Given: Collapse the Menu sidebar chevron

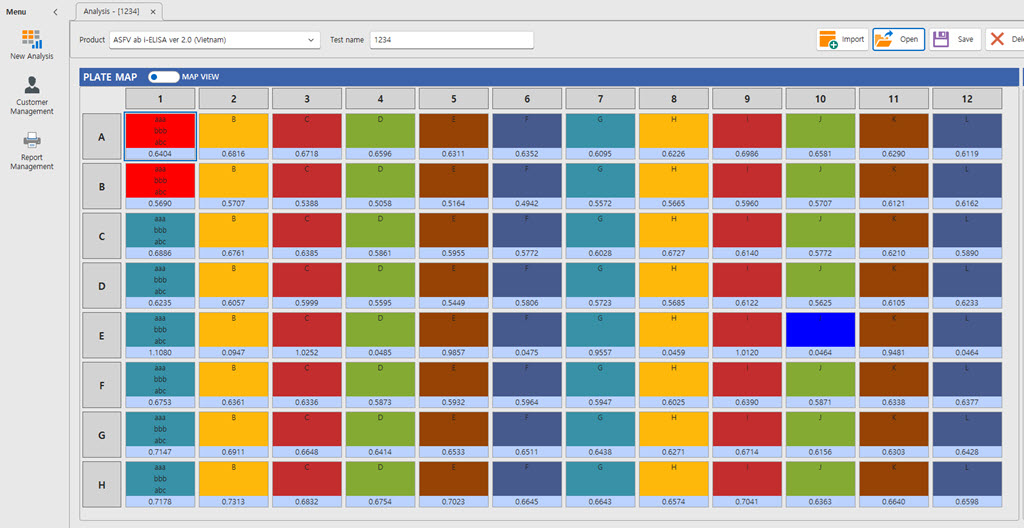Looking at the screenshot, I should (55, 11).
